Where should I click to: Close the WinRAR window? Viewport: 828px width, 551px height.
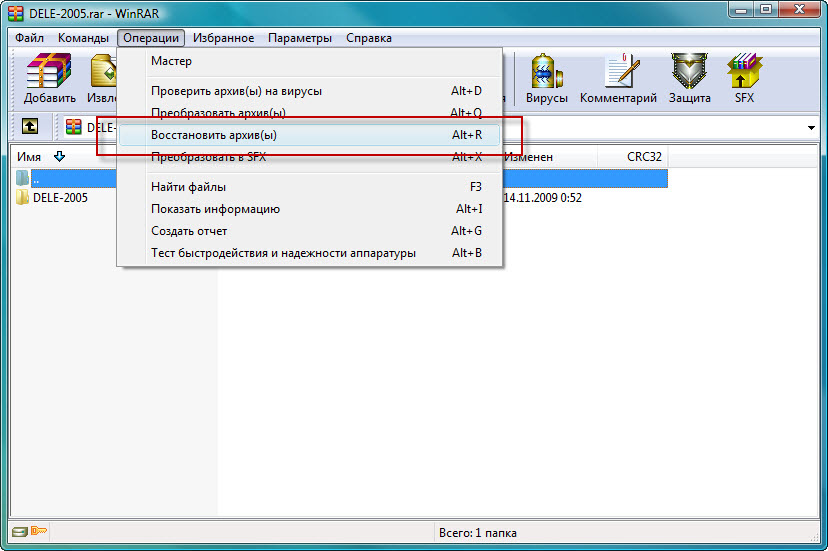tap(799, 10)
